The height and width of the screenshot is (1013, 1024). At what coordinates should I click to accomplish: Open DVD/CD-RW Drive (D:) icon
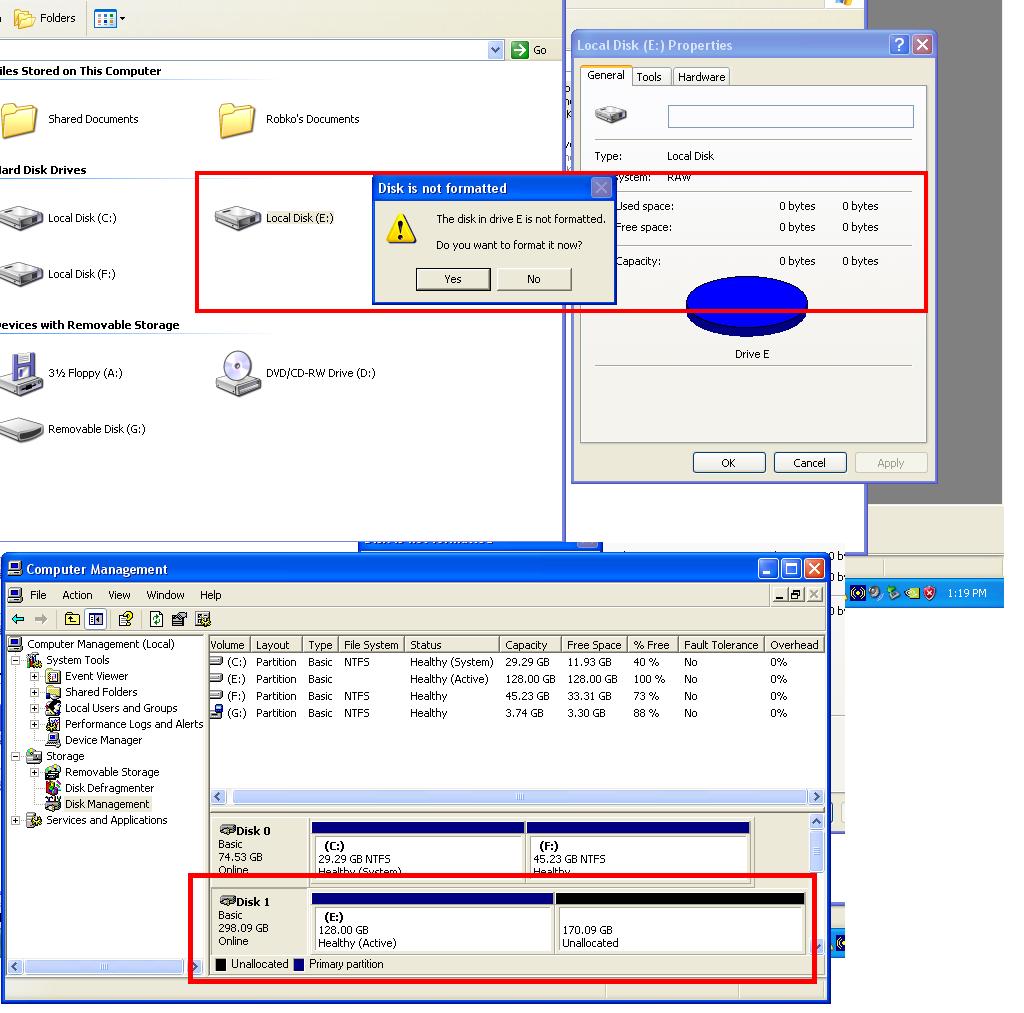[238, 373]
